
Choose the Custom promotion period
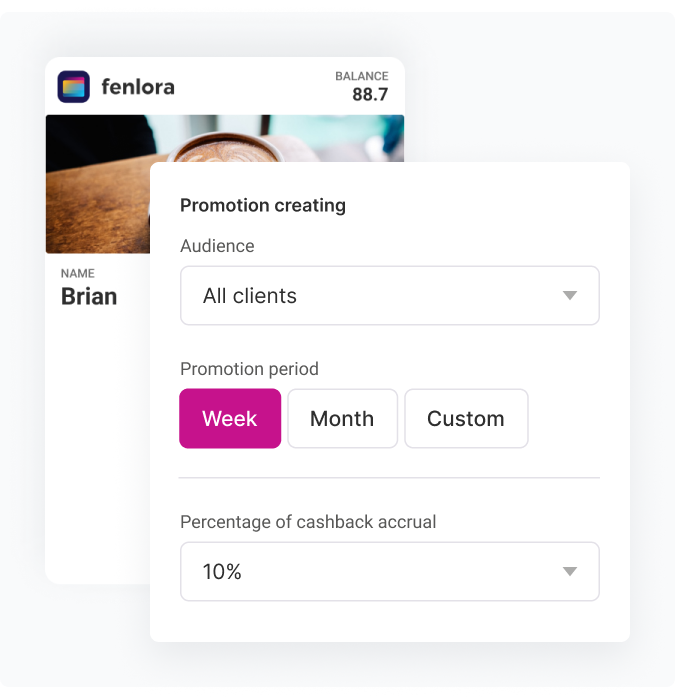click(466, 419)
